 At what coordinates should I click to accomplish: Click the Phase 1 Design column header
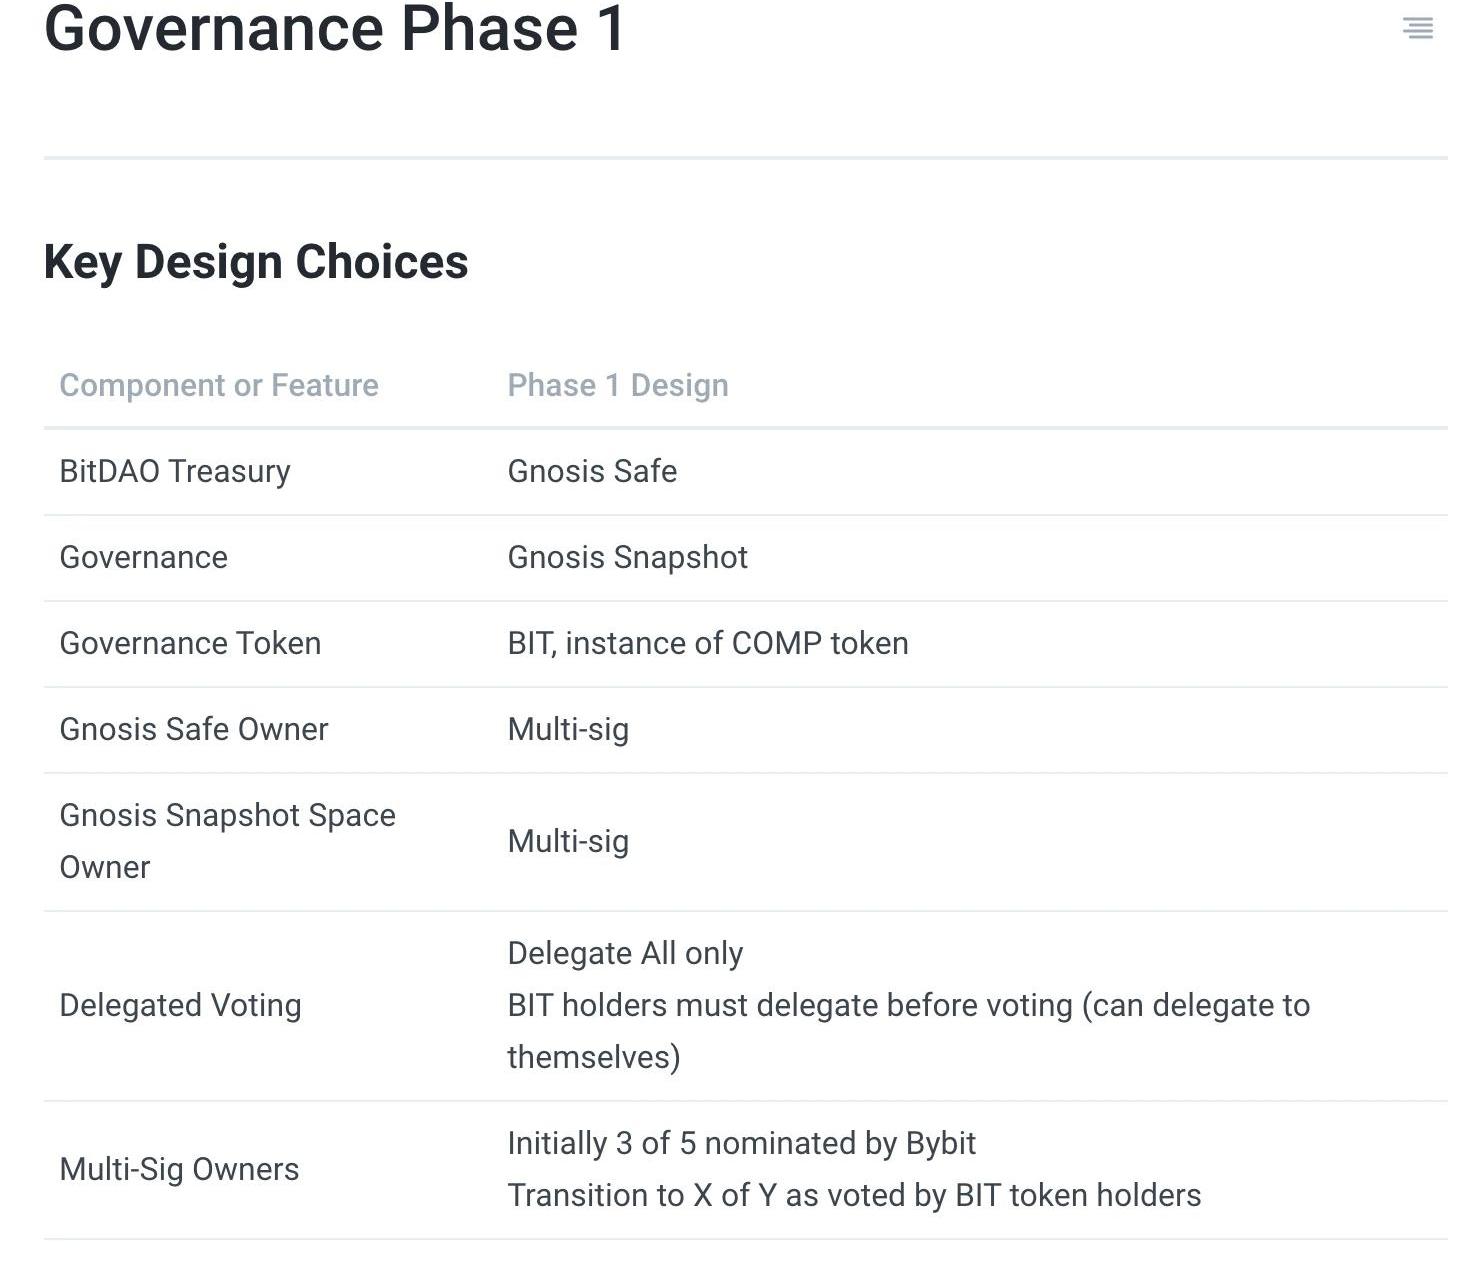click(618, 385)
